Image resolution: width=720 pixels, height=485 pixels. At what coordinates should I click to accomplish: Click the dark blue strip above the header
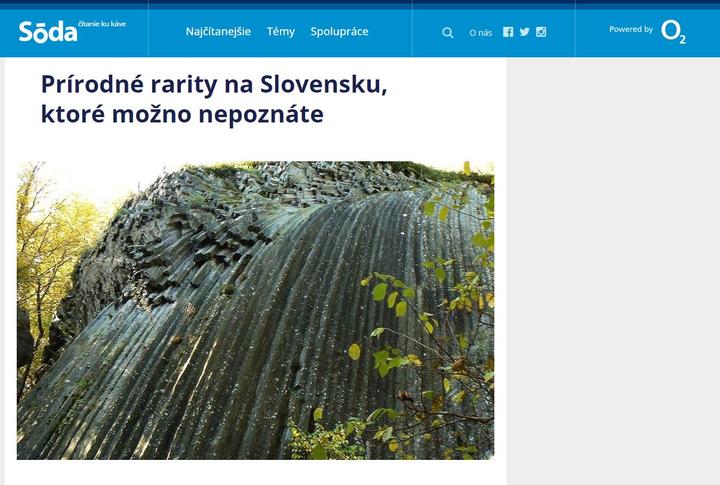(x=360, y=4)
